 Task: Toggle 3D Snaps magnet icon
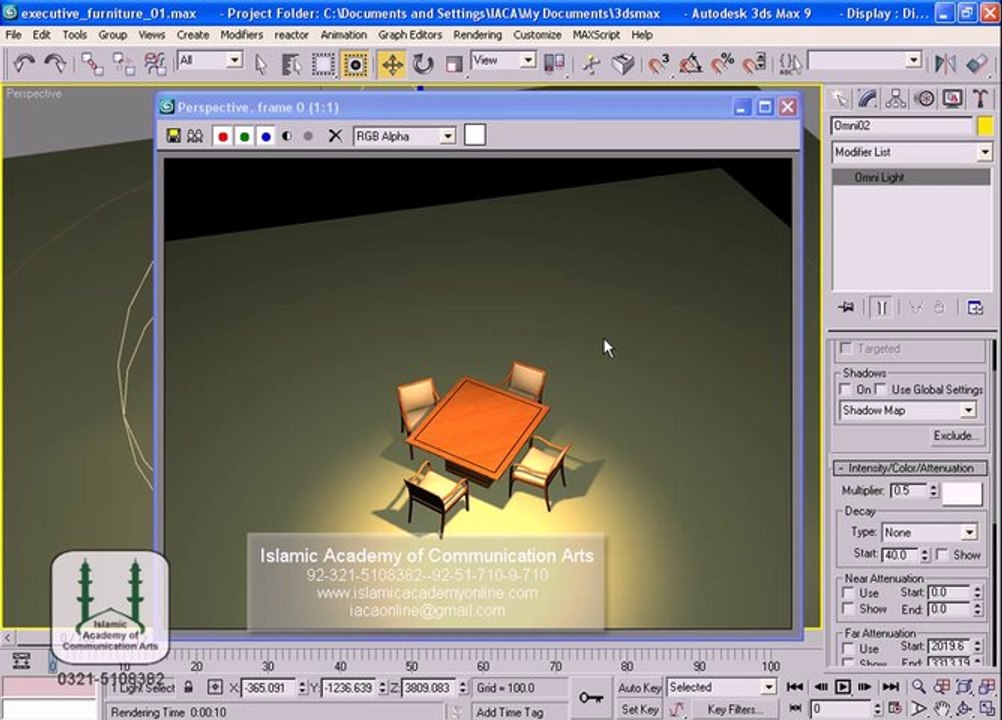658,64
